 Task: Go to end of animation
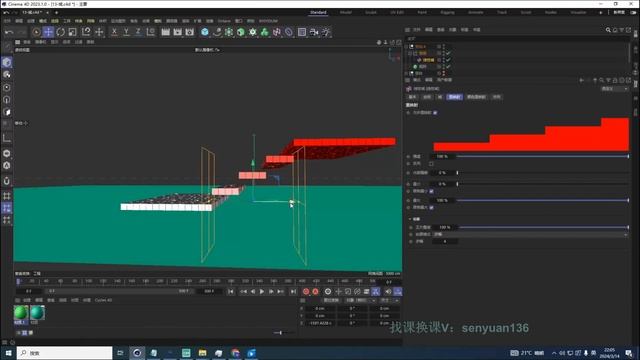[x=293, y=291]
